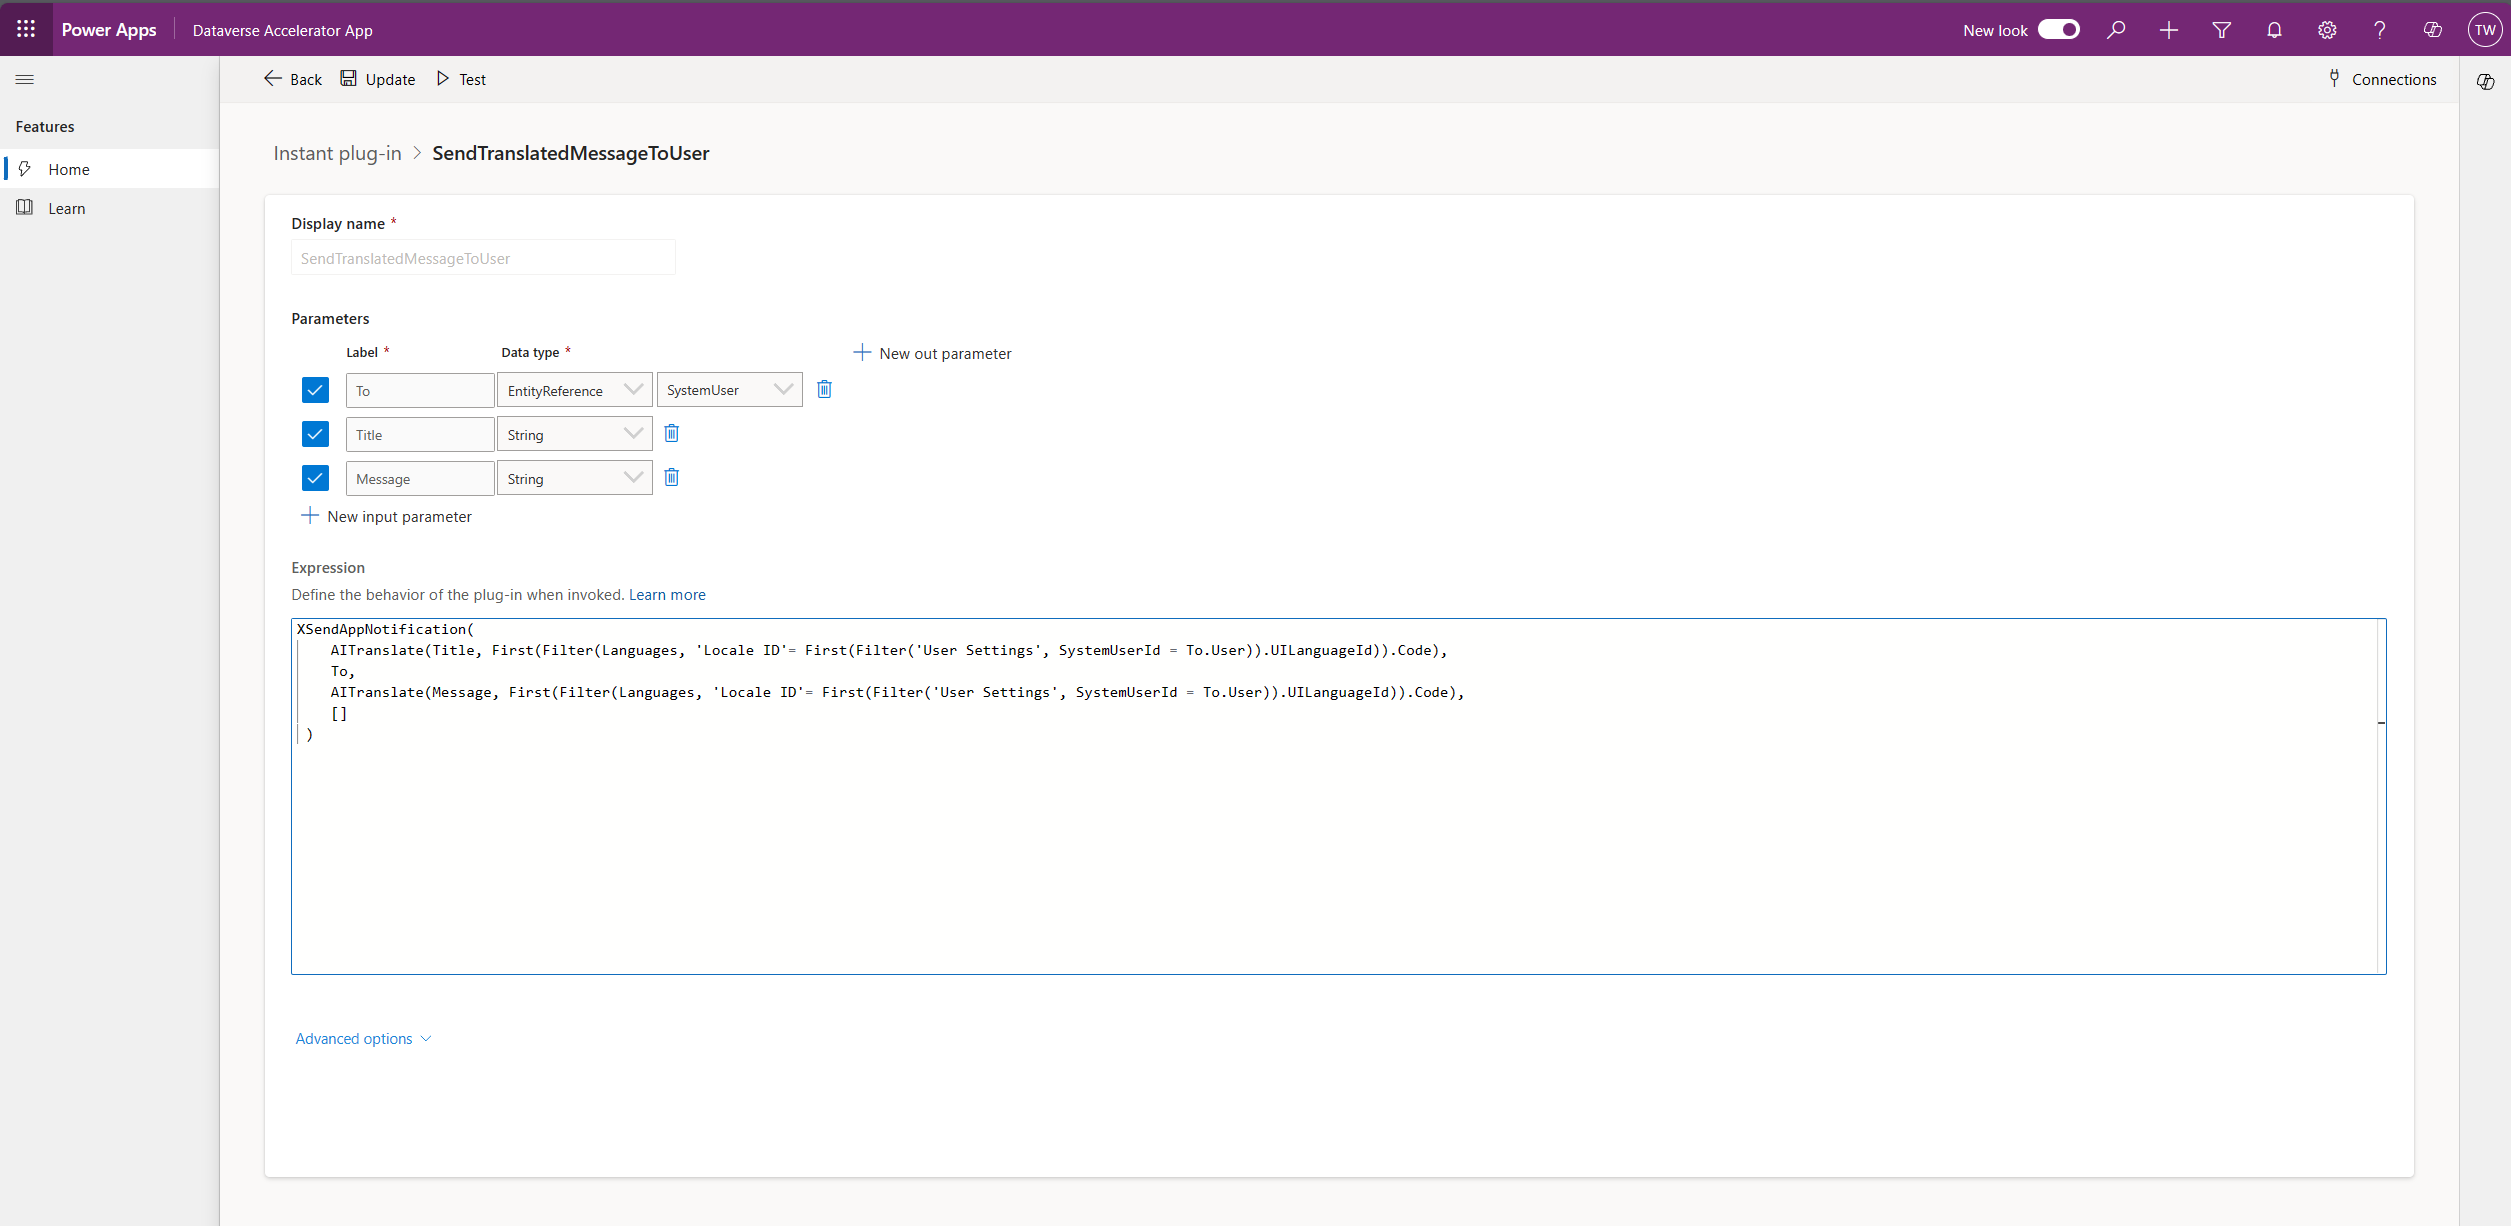This screenshot has height=1226, width=2511.
Task: Delete the Title parameter row
Action: tap(672, 433)
